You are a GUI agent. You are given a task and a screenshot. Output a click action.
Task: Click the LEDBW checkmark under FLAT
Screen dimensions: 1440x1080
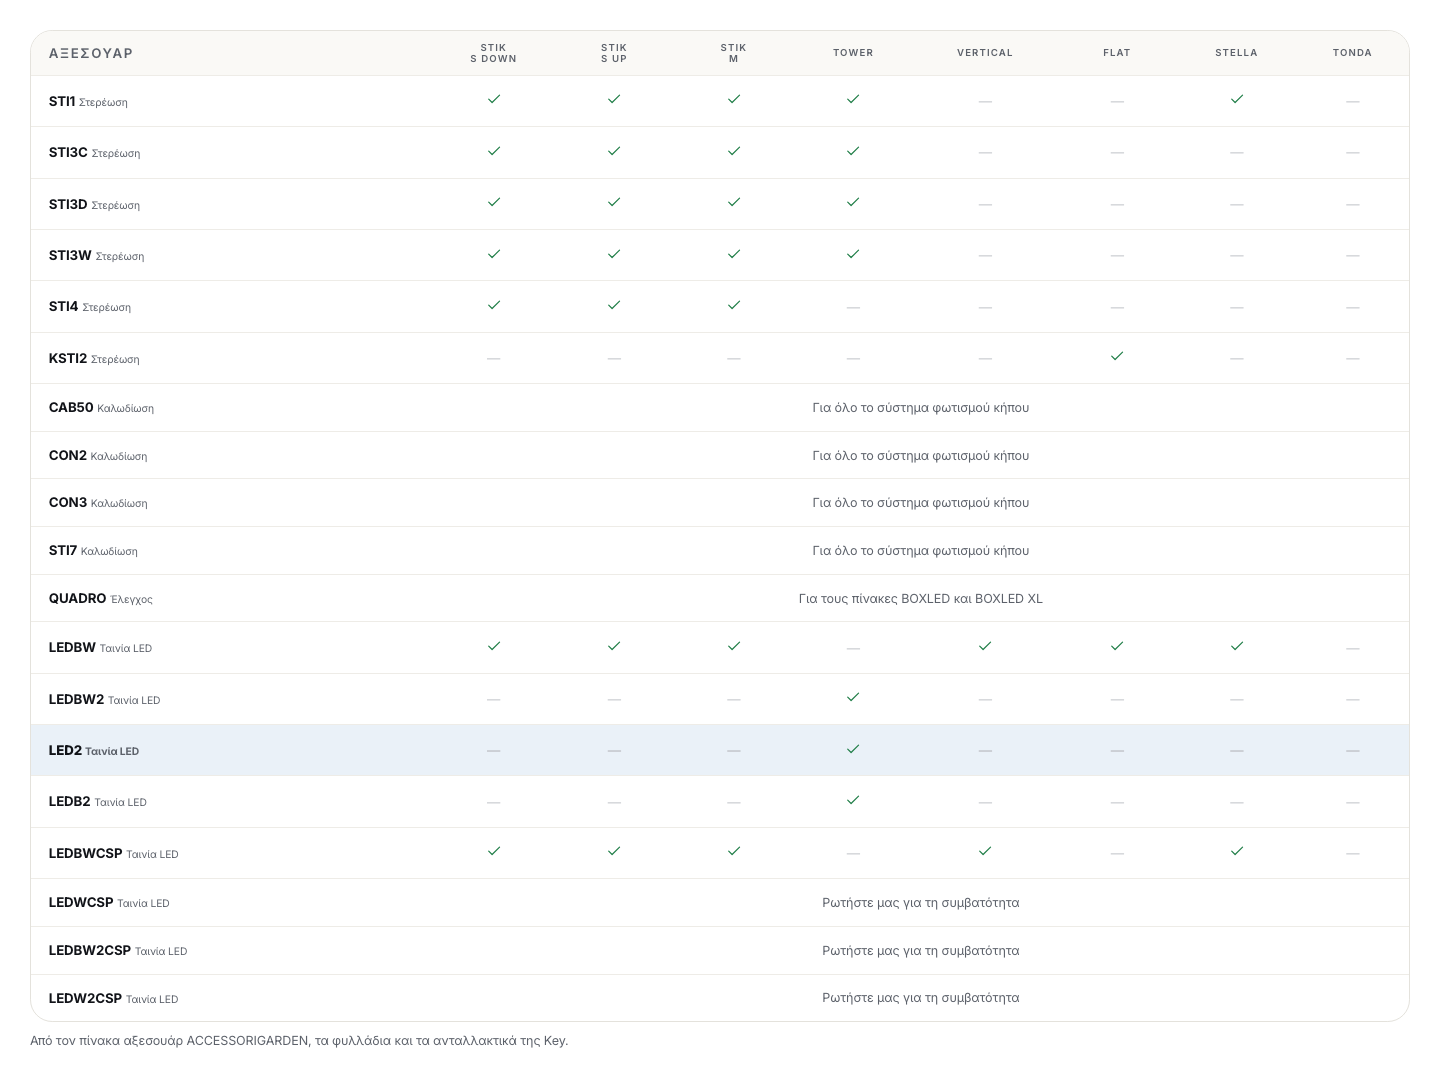1117,646
